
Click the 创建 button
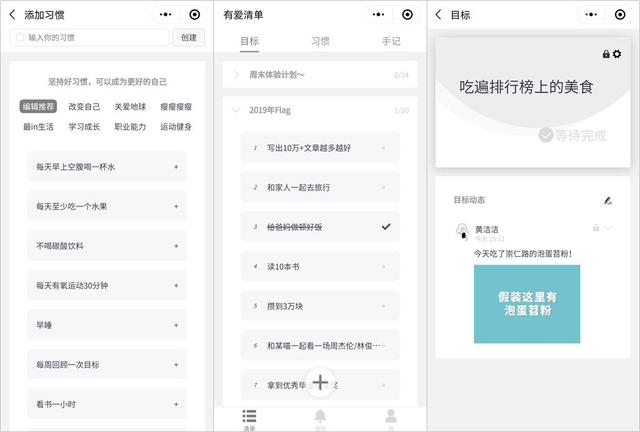[x=189, y=38]
